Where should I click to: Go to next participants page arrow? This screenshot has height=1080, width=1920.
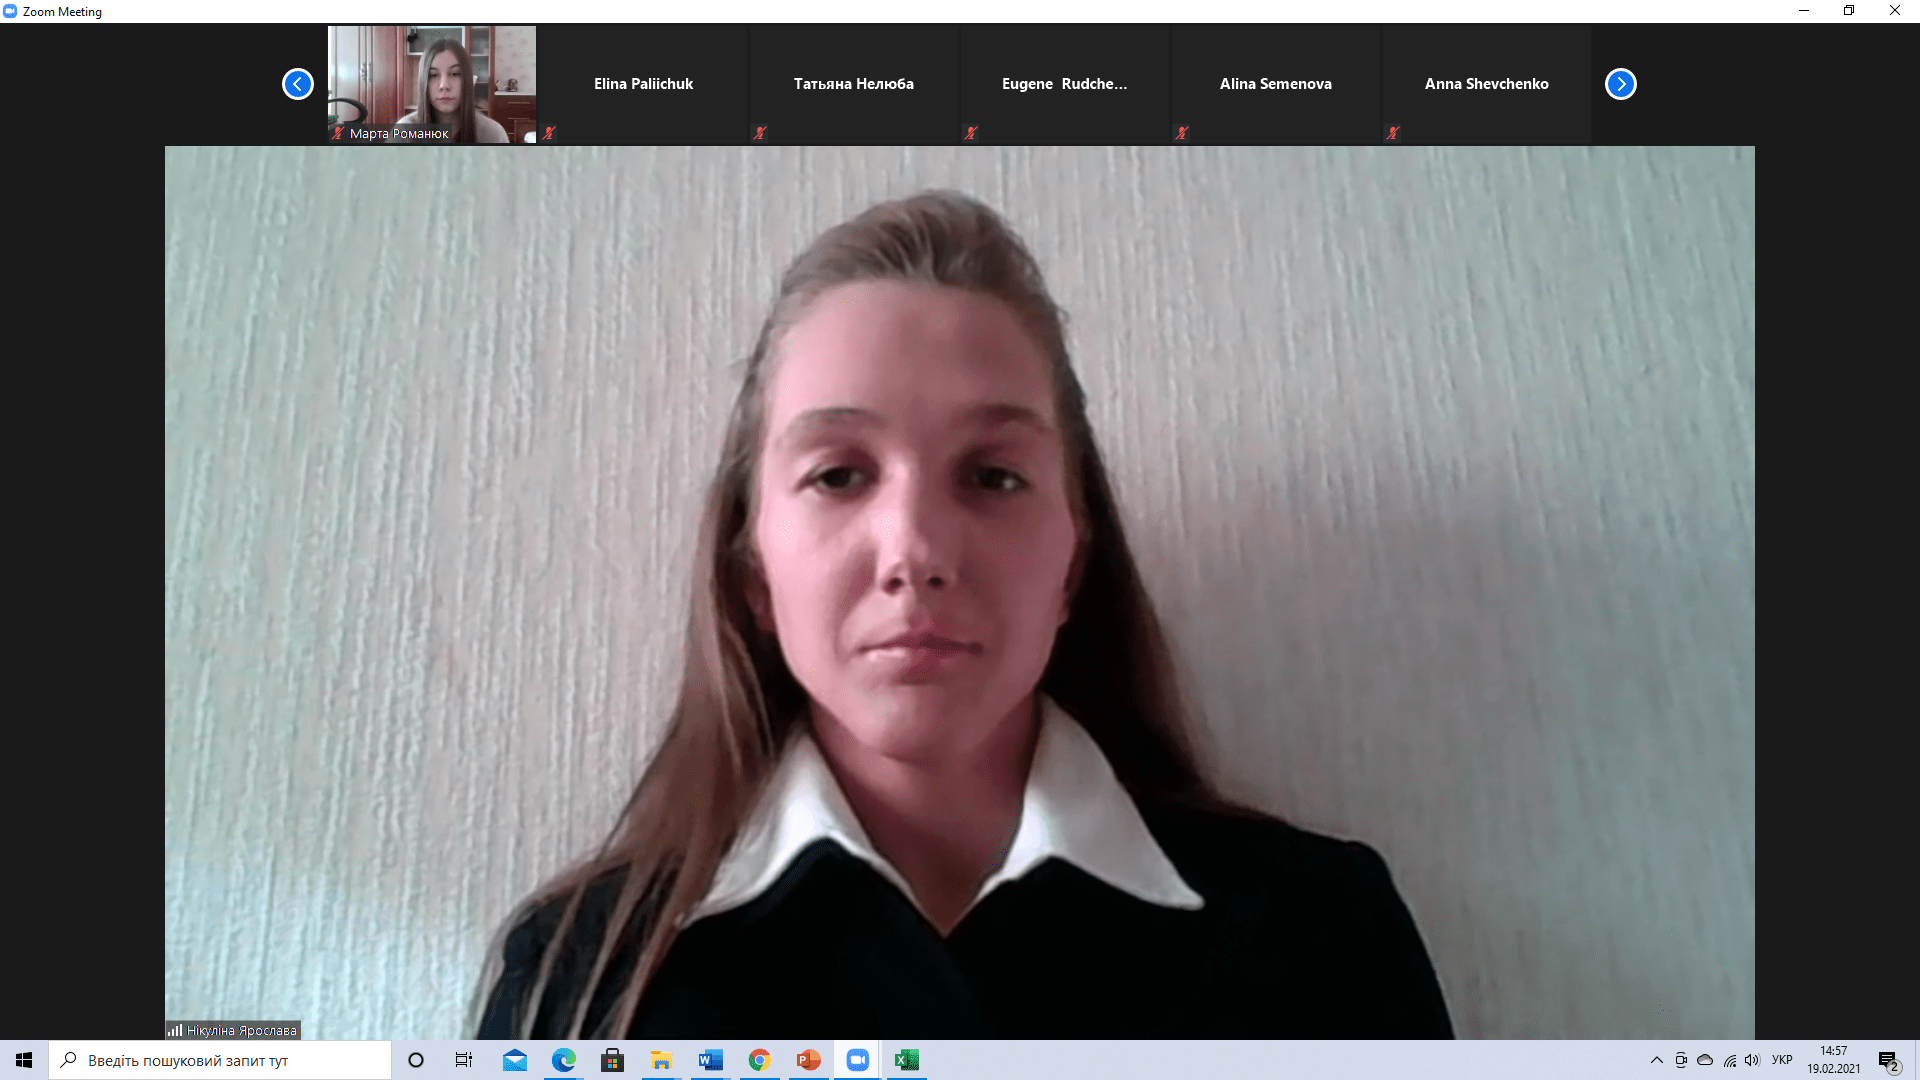pos(1620,84)
